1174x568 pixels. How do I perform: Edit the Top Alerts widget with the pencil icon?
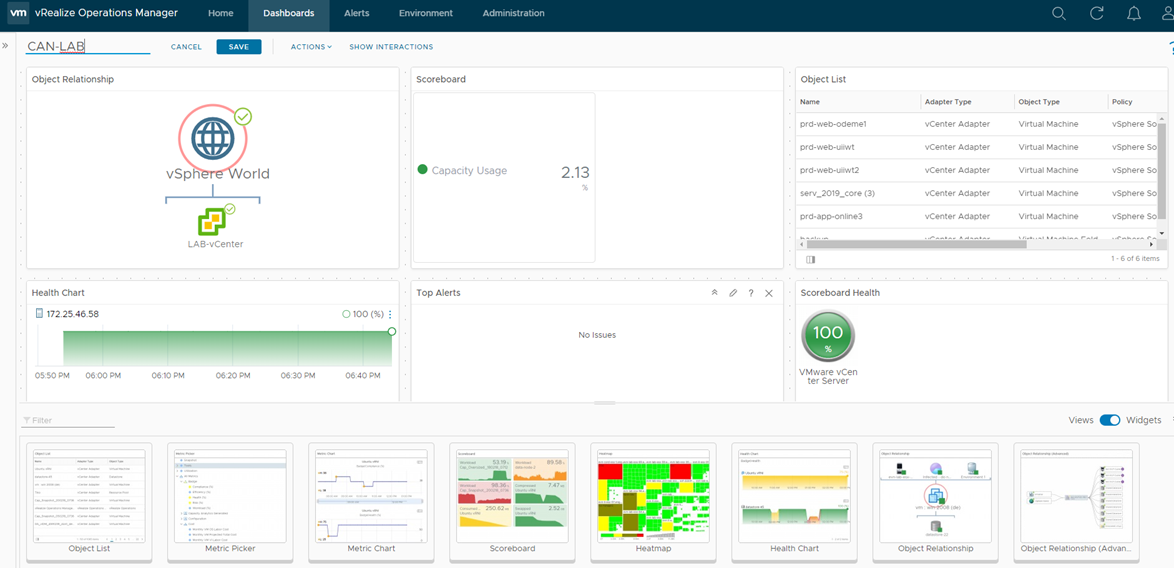(733, 293)
